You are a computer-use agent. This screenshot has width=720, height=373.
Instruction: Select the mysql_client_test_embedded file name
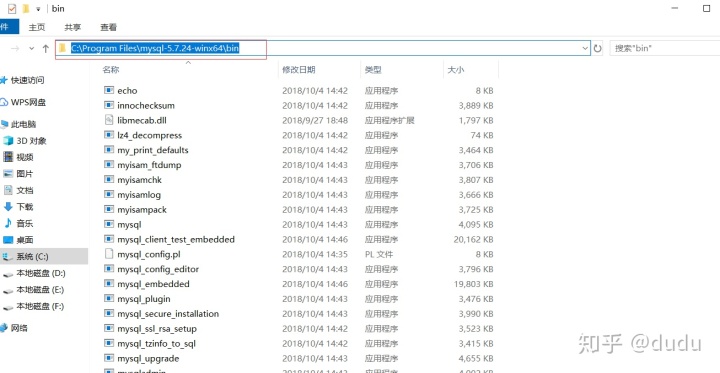point(176,239)
